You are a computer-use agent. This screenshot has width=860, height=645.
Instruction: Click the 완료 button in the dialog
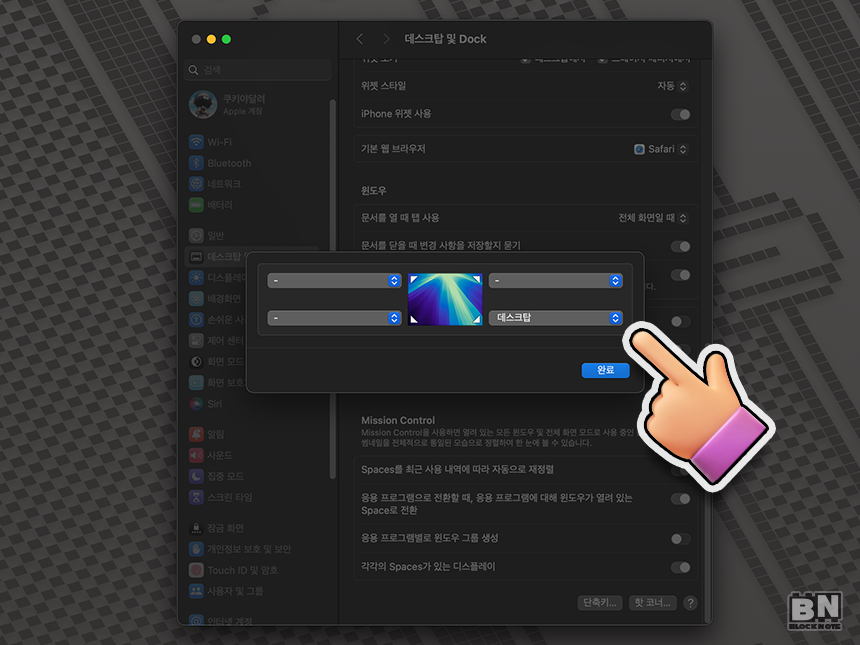coord(606,370)
